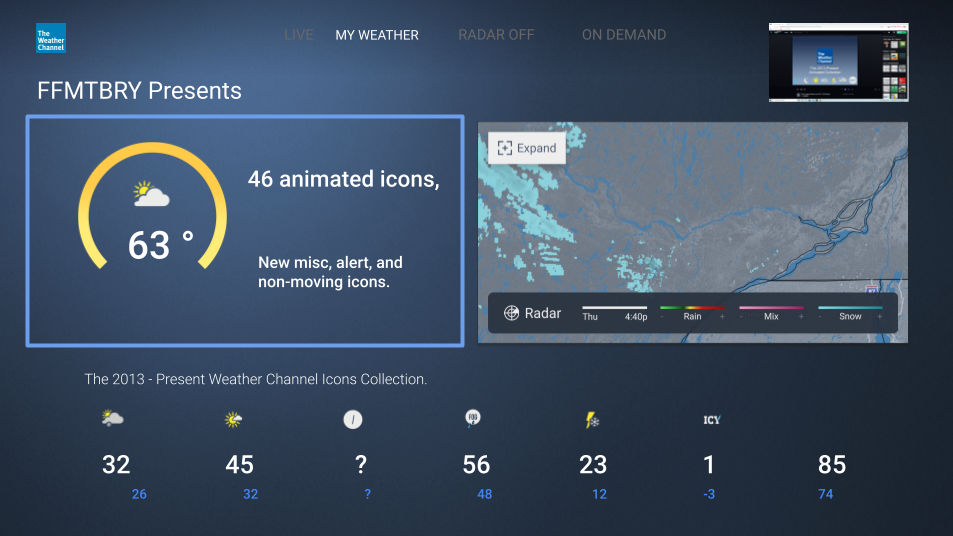Click the thermometer bubble icon above 56
953x536 pixels.
point(472,418)
